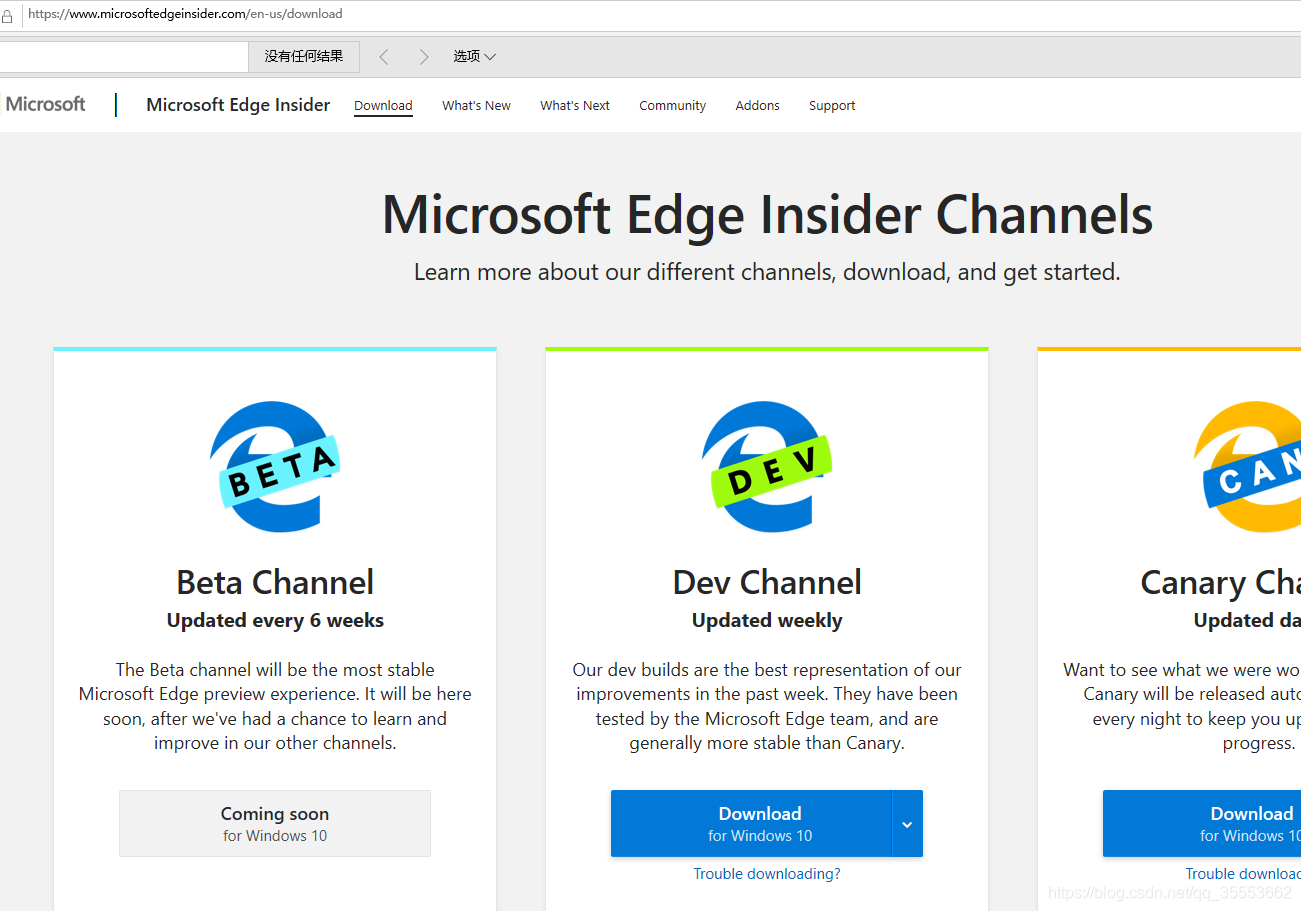Open Microsoft Edge Insider home link
Image resolution: width=1301 pixels, height=911 pixels.
(238, 105)
